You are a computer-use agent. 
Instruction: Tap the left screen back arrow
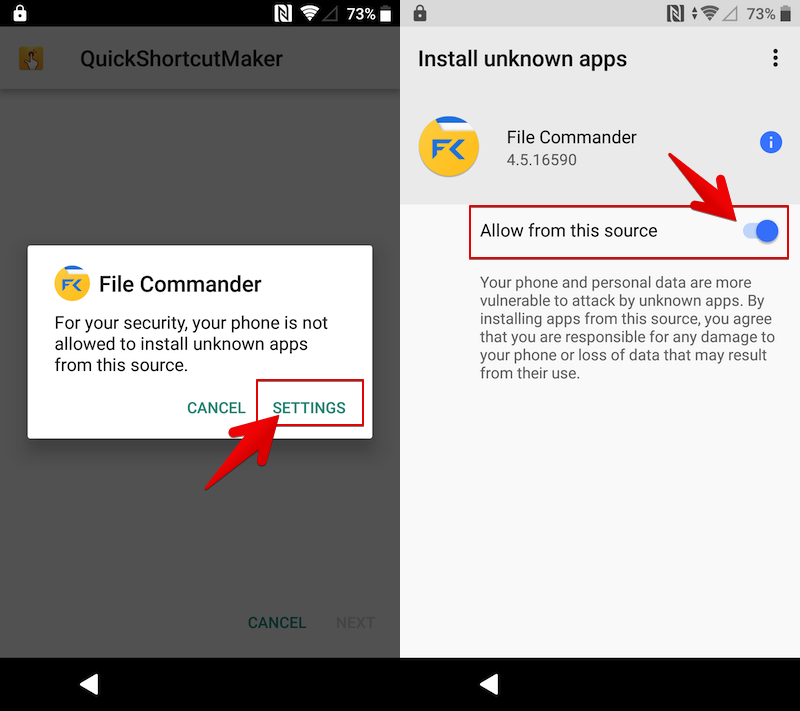point(90,684)
